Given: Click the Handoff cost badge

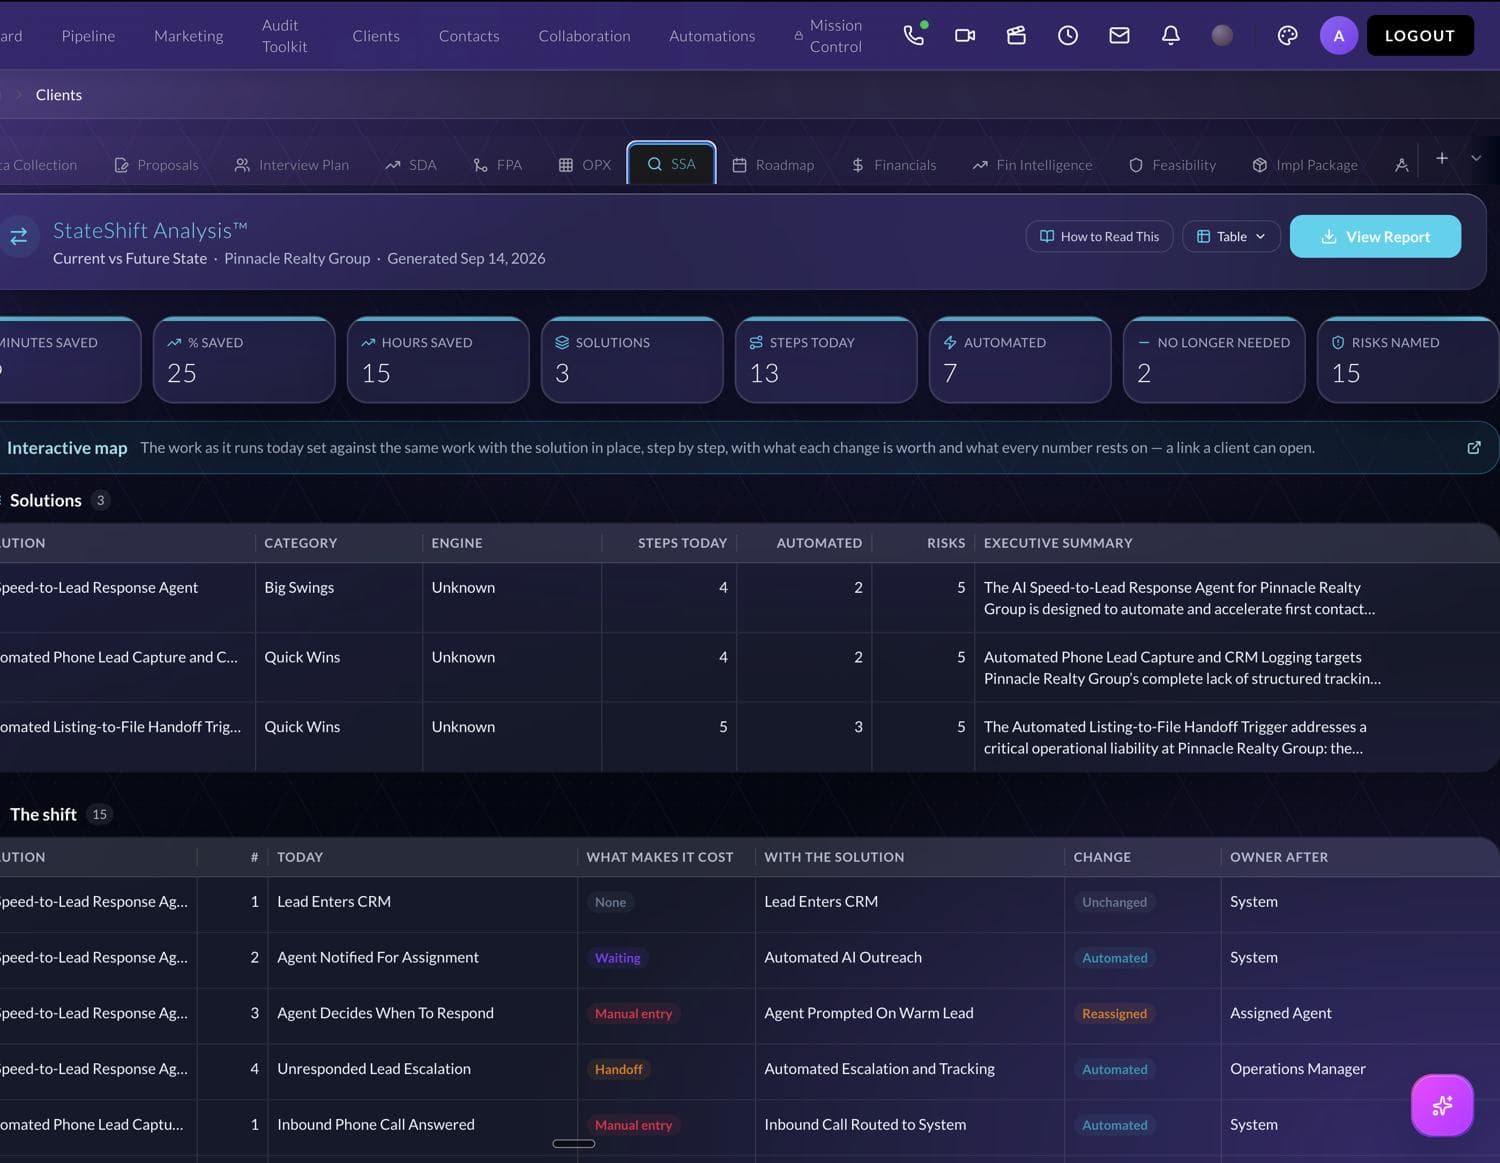Looking at the screenshot, I should coord(618,1069).
